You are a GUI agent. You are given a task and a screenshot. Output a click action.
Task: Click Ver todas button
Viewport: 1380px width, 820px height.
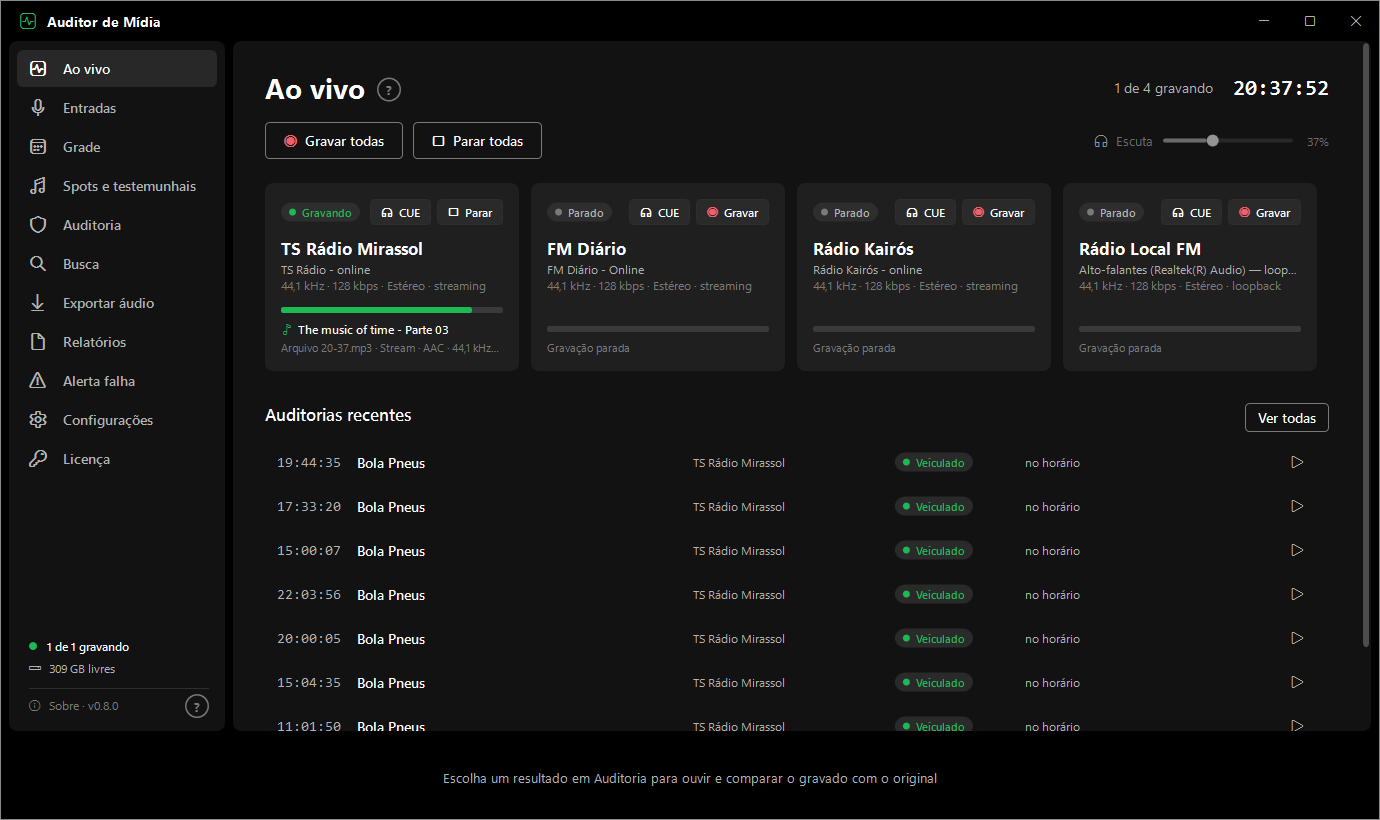pos(1287,418)
